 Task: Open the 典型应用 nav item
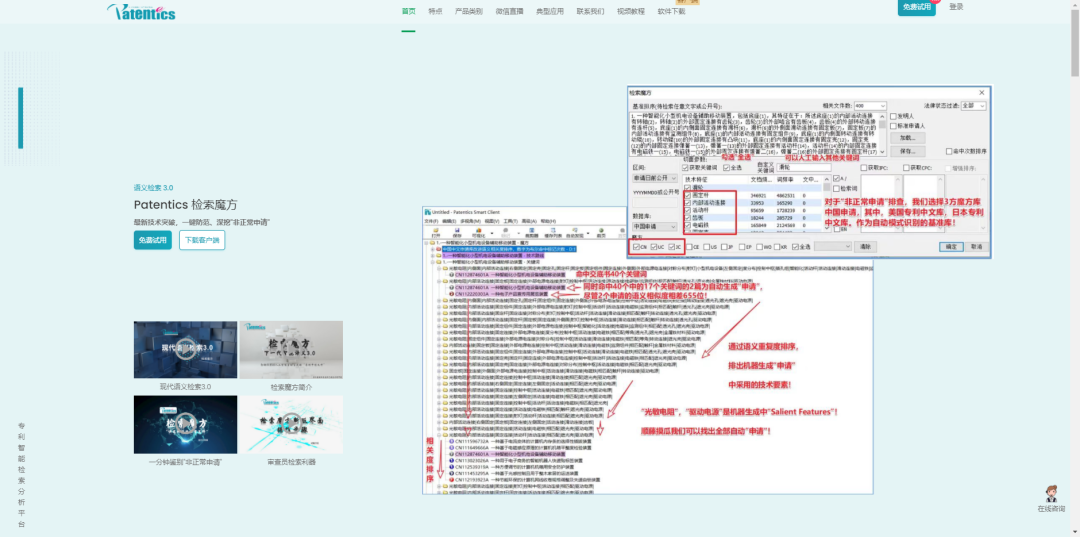550,11
